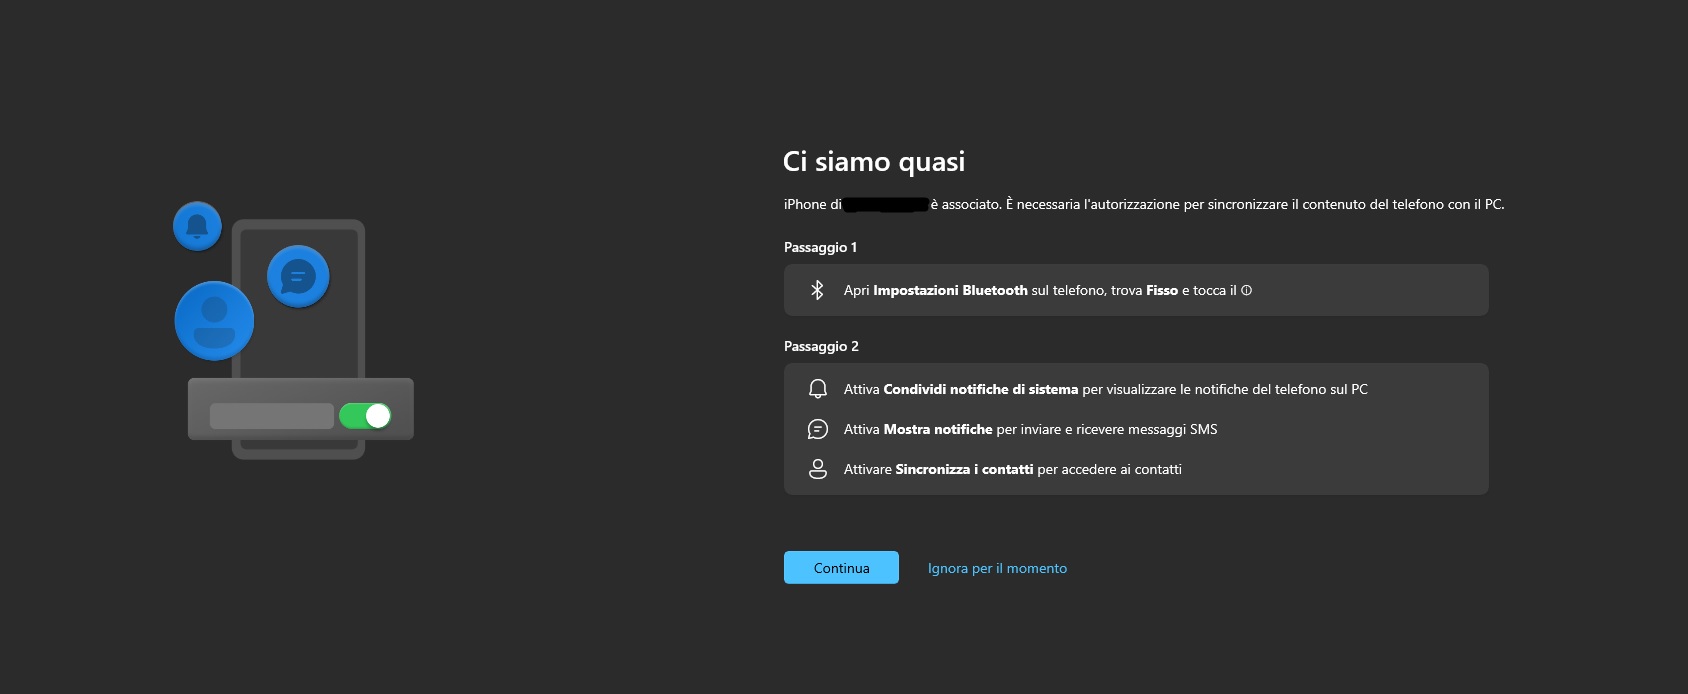The height and width of the screenshot is (694, 1688).
Task: Click the bell outline icon beside Condividi notifiche
Action: click(817, 389)
